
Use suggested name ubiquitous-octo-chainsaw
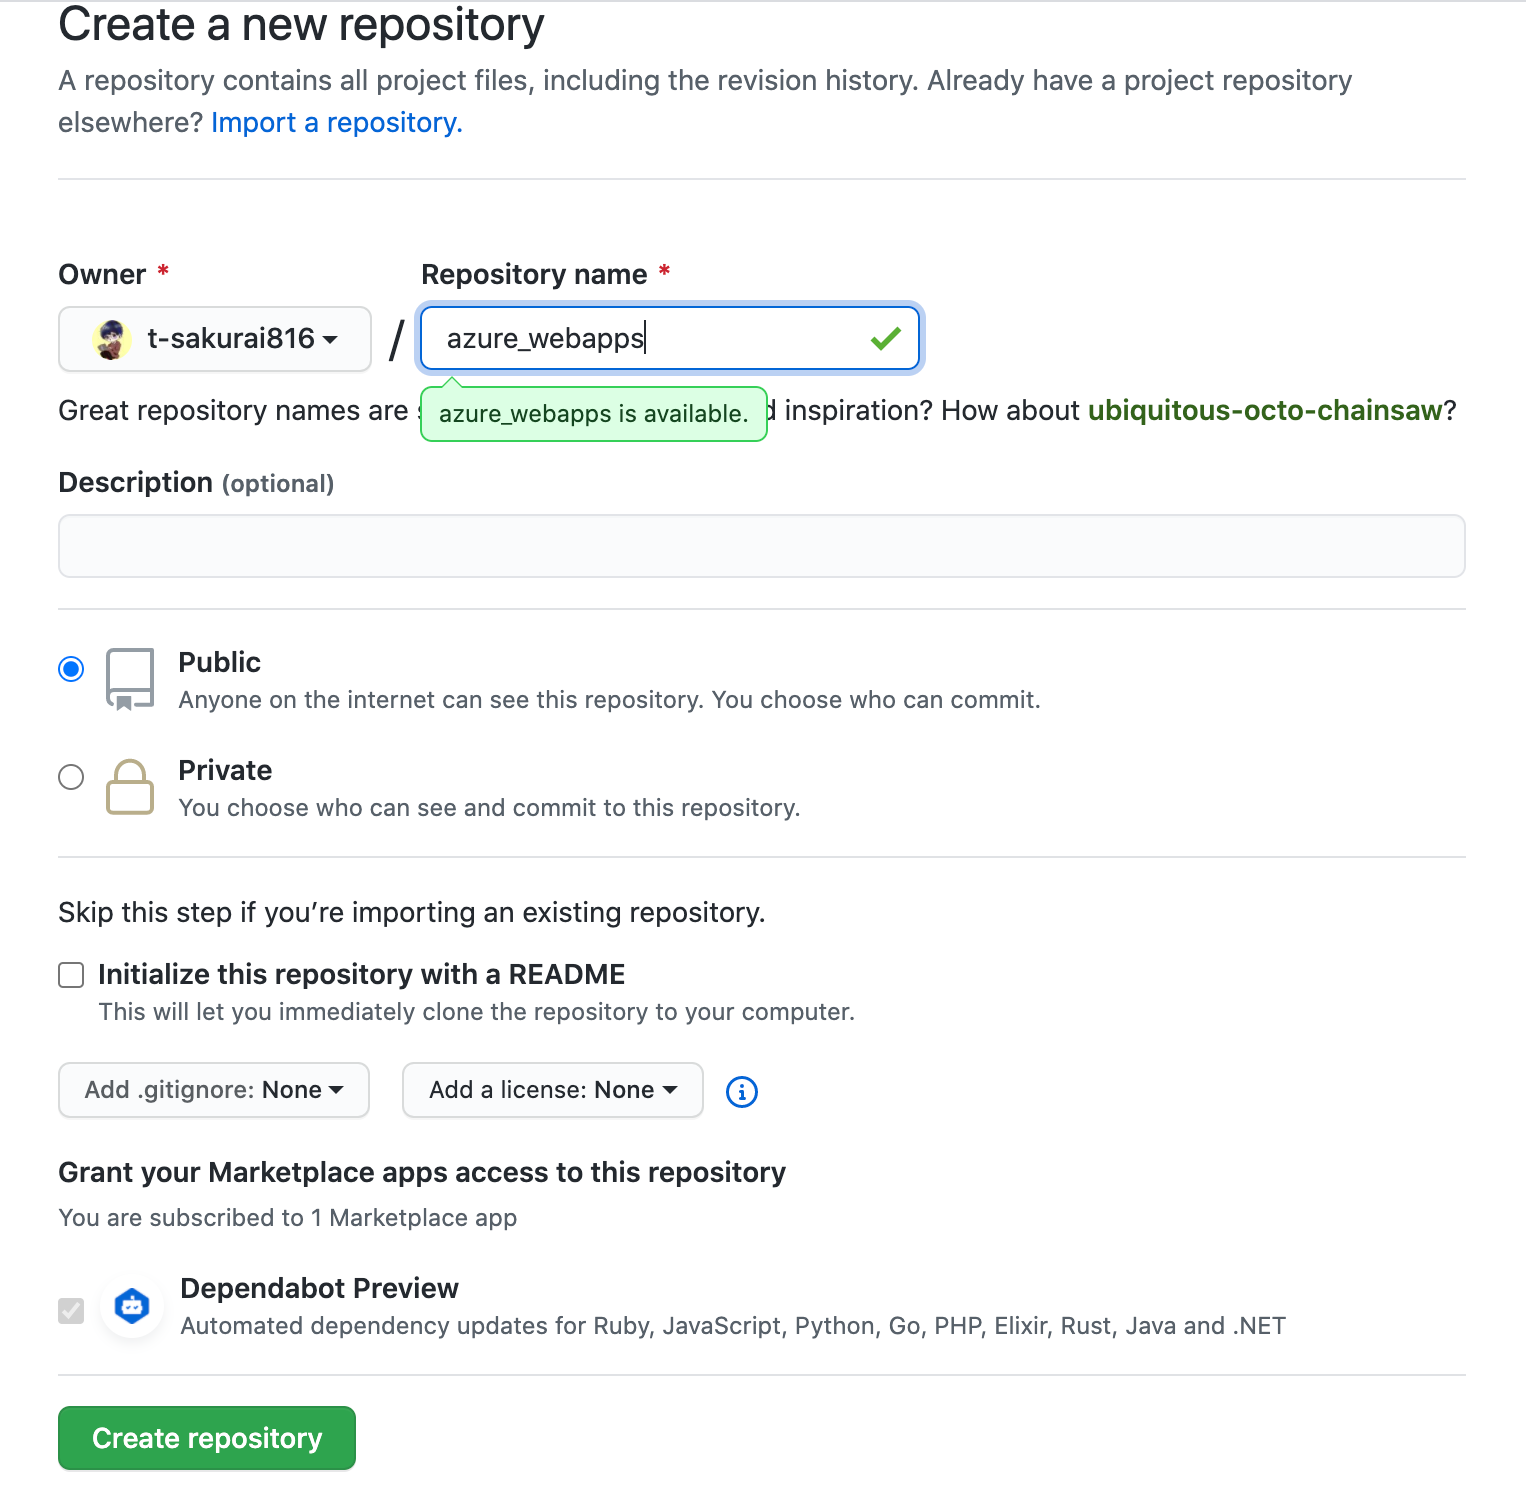(1265, 410)
